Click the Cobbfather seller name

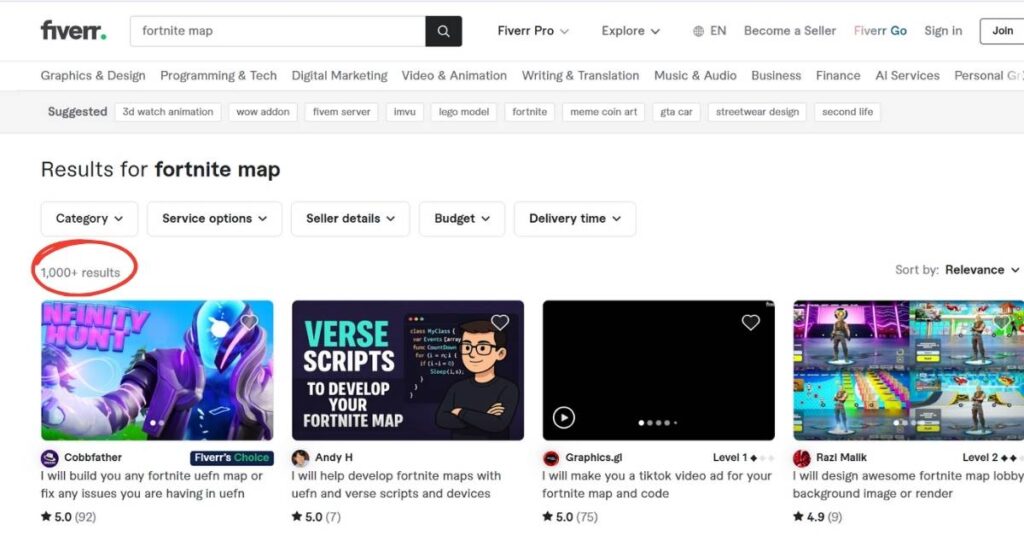(x=93, y=458)
